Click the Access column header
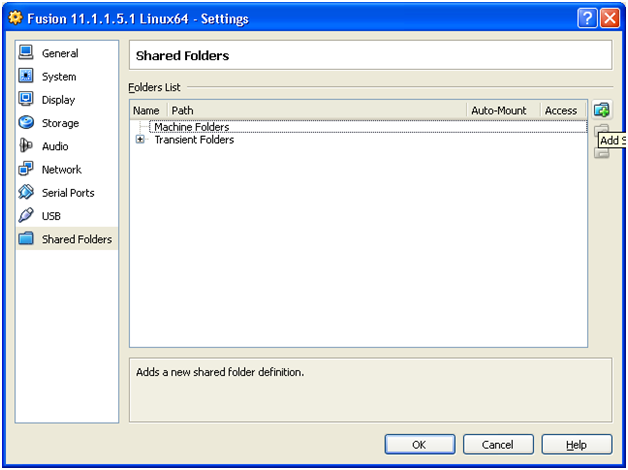Screen dimensions: 628x470 [563, 110]
